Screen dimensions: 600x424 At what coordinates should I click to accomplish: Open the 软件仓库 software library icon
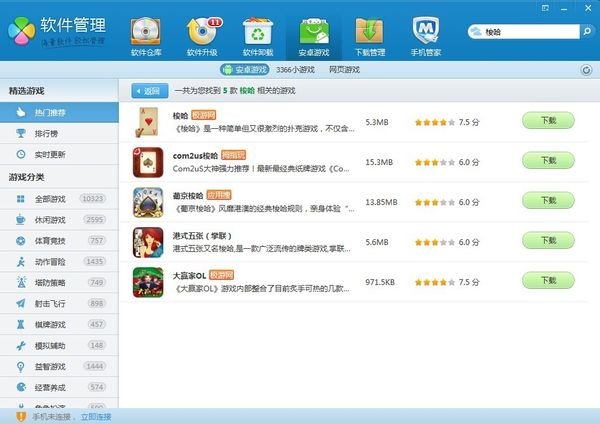[147, 32]
